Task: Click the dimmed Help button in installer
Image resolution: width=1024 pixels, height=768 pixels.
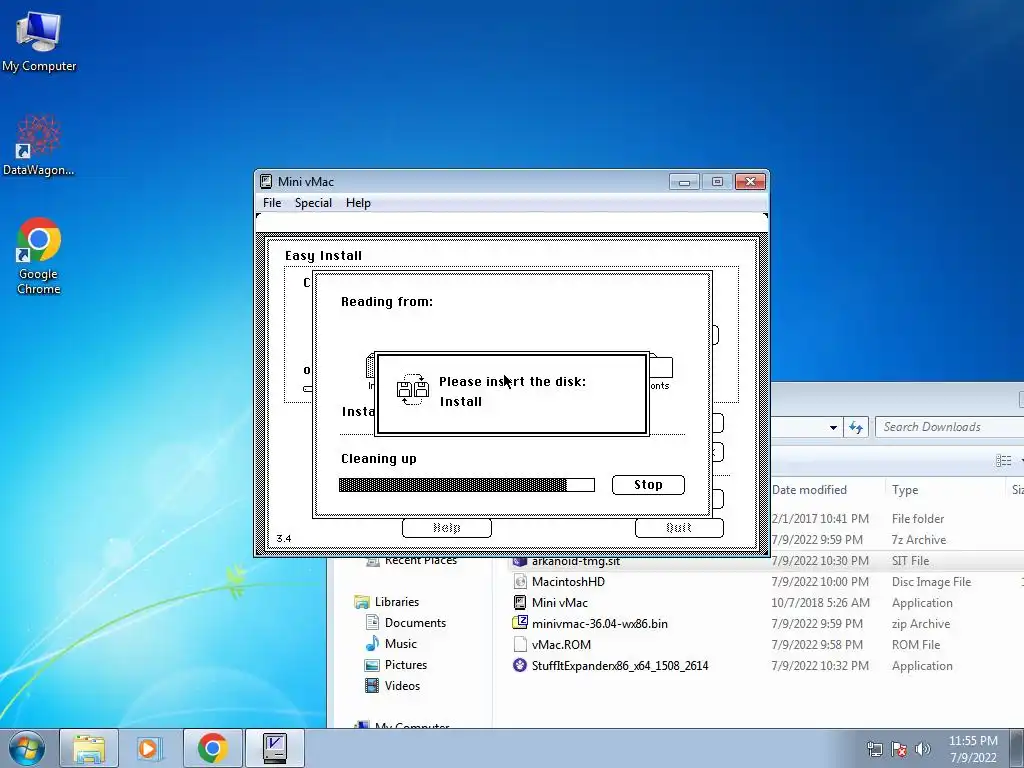Action: (447, 528)
